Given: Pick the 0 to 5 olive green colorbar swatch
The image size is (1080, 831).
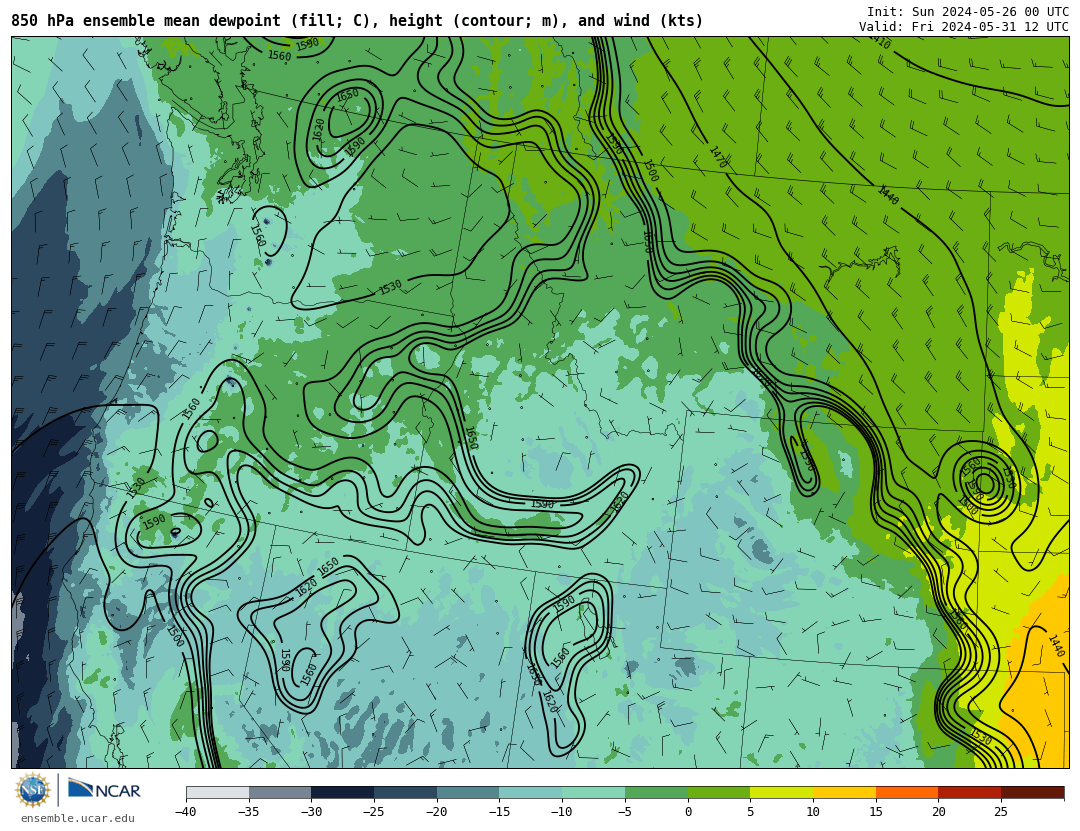Looking at the screenshot, I should 719,792.
